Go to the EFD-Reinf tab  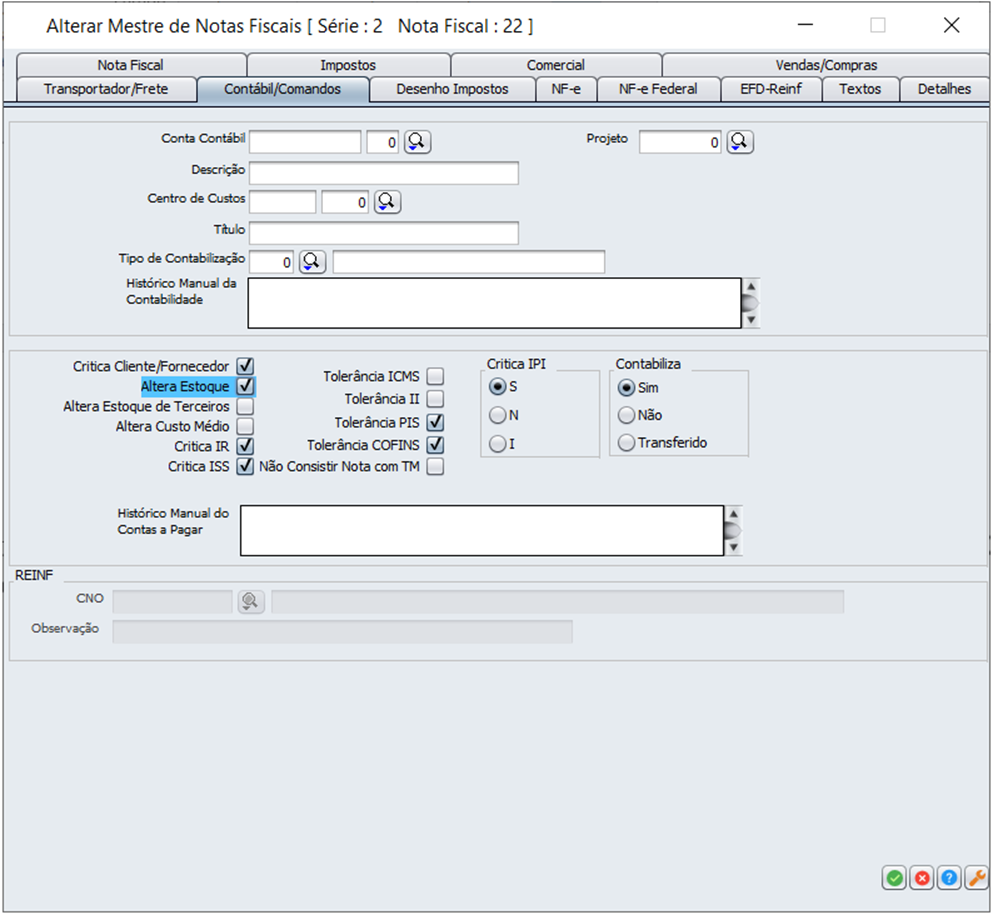coord(771,89)
